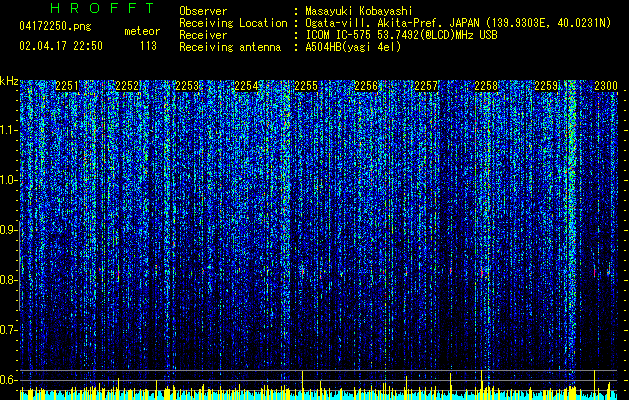Click the observer name Masayuki Kobayashi
The width and height of the screenshot is (629, 400).
358,11
